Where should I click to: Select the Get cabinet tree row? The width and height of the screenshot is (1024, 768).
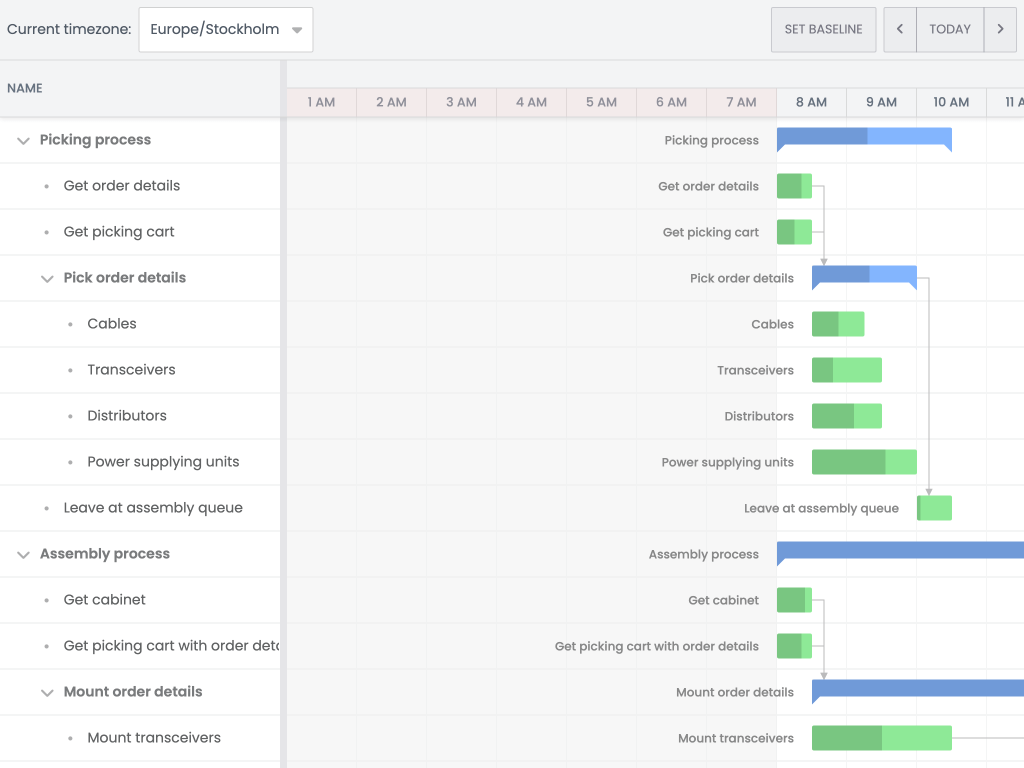coord(140,600)
